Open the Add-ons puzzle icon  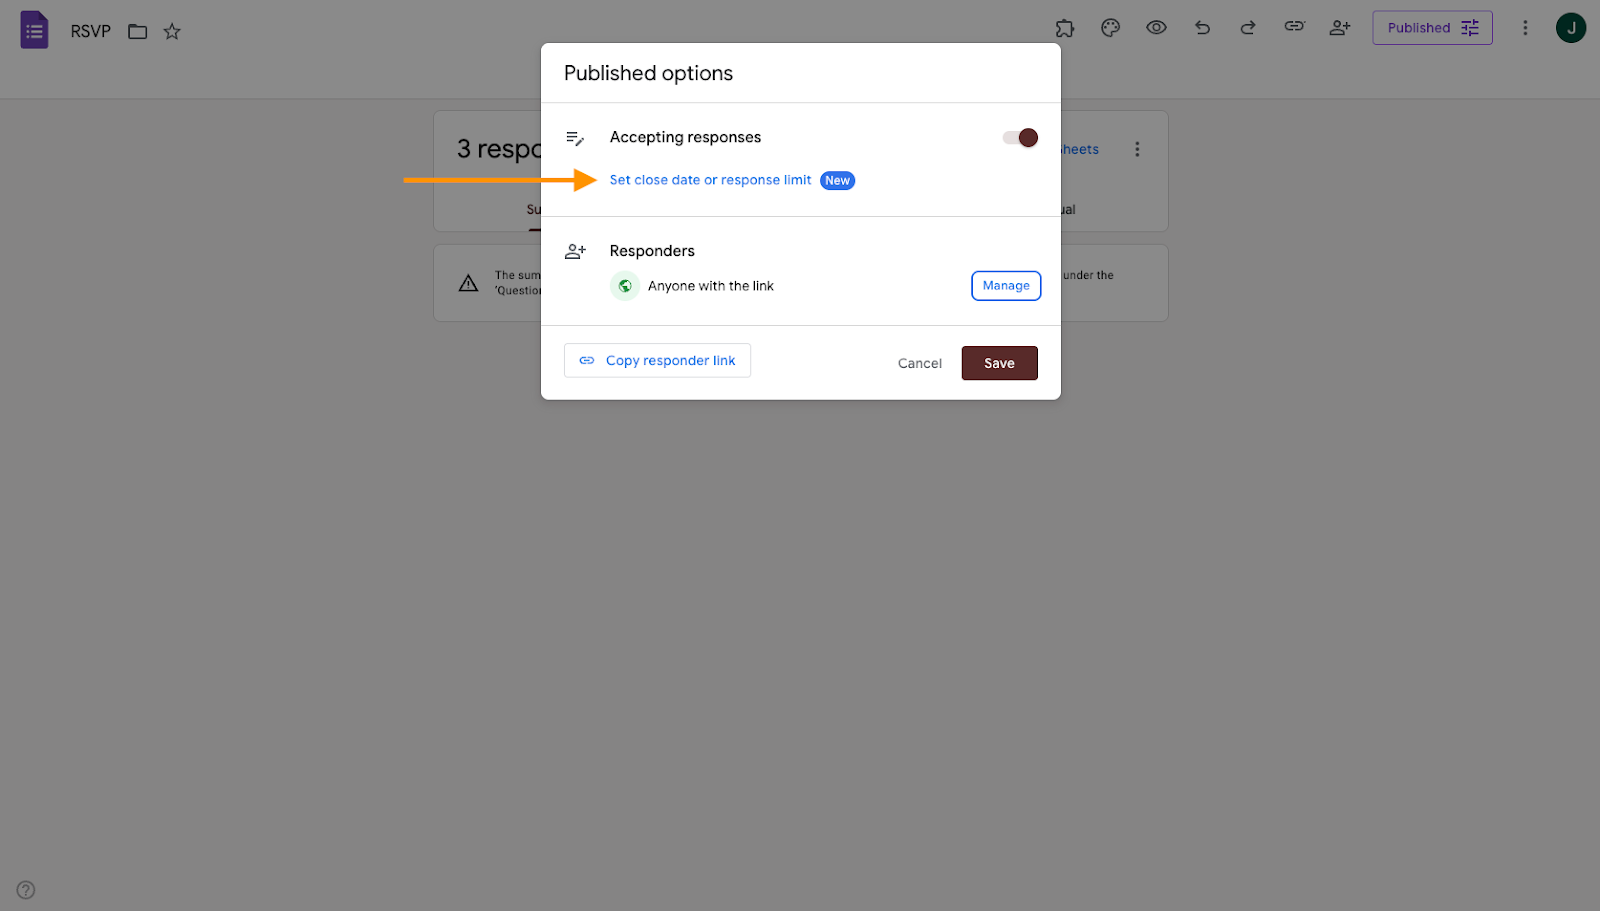pyautogui.click(x=1064, y=28)
